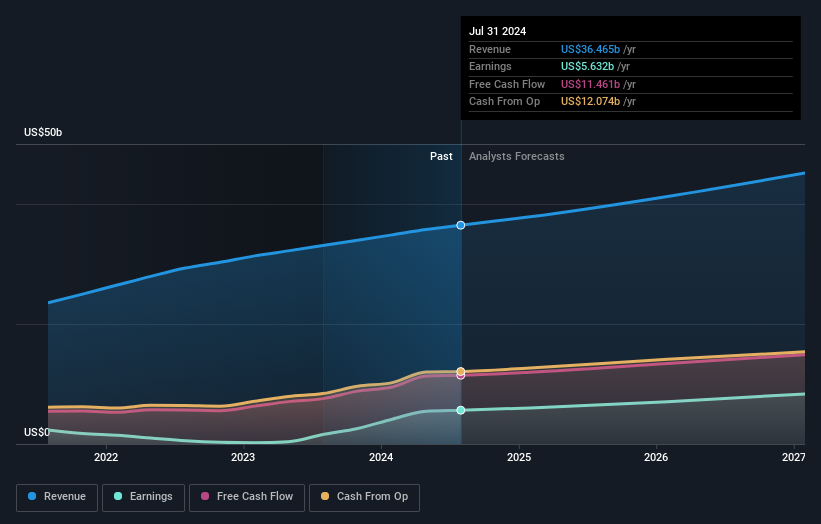
Task: Click the US$12.074b cash from op value
Action: tap(591, 102)
